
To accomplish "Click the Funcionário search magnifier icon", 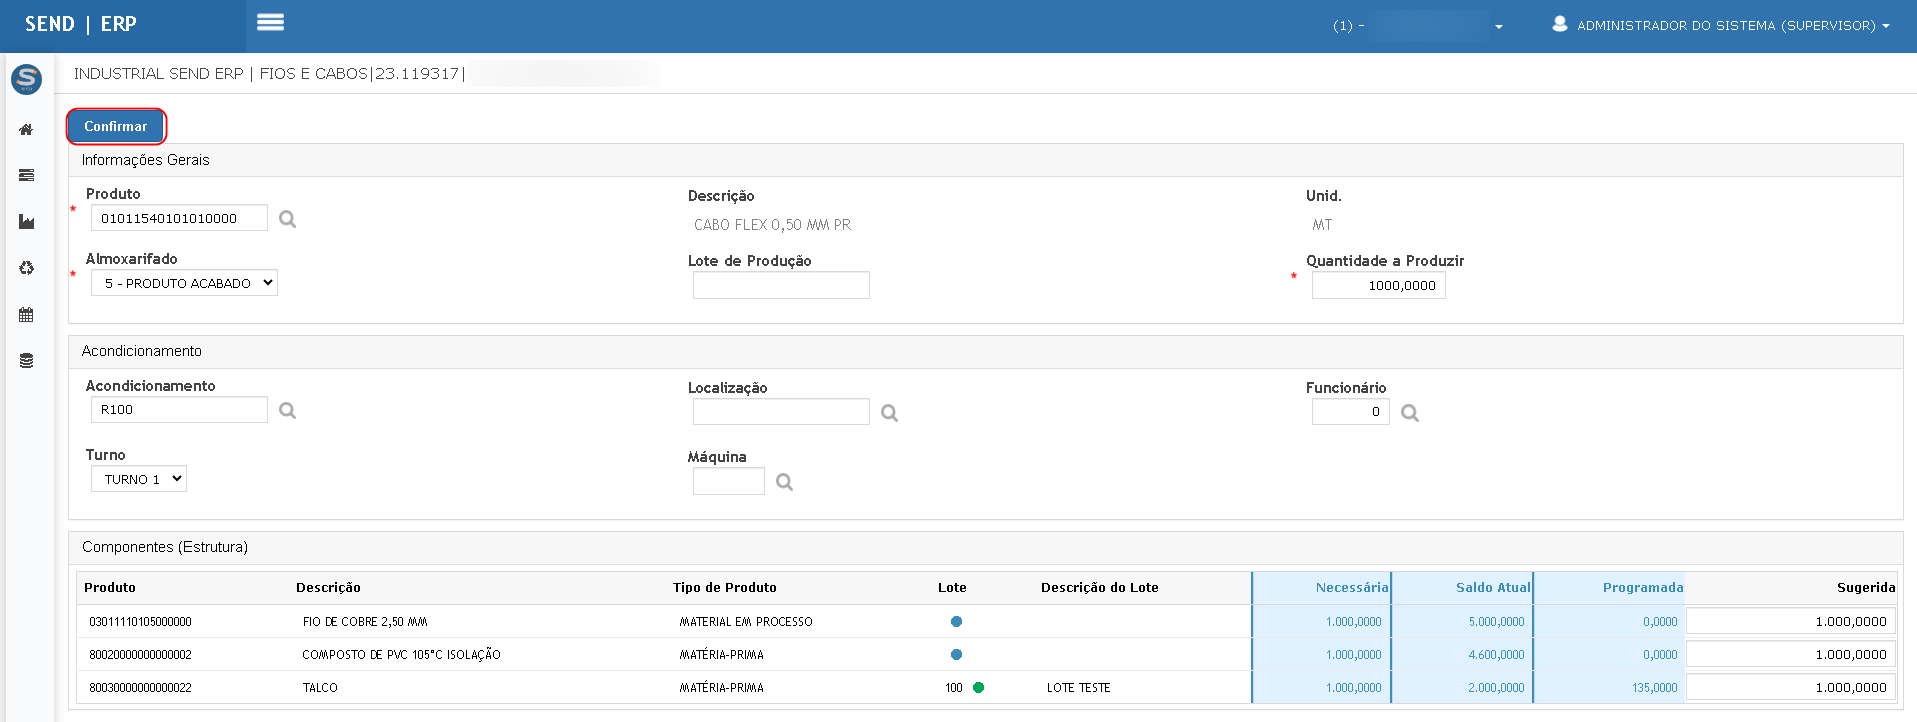I will (x=1409, y=413).
